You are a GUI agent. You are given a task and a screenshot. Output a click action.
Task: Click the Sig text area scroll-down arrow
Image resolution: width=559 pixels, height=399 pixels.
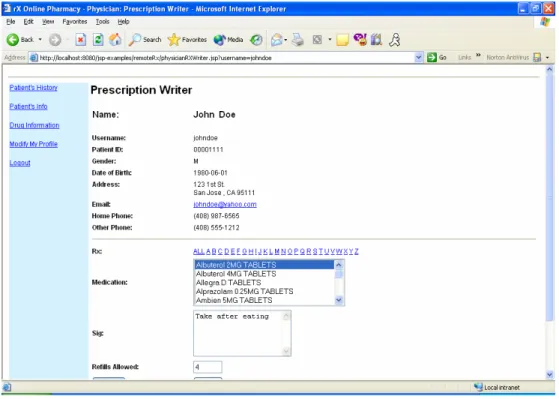tap(286, 352)
